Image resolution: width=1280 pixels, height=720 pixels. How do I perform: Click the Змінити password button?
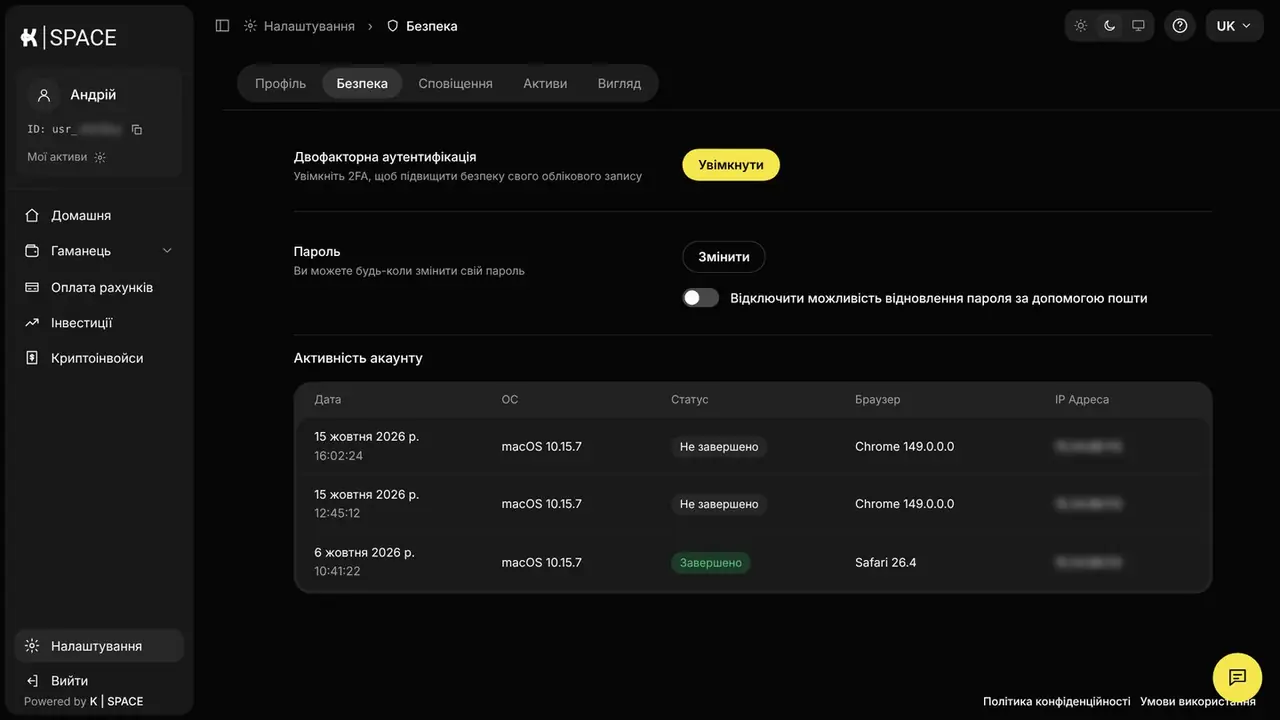pos(724,257)
